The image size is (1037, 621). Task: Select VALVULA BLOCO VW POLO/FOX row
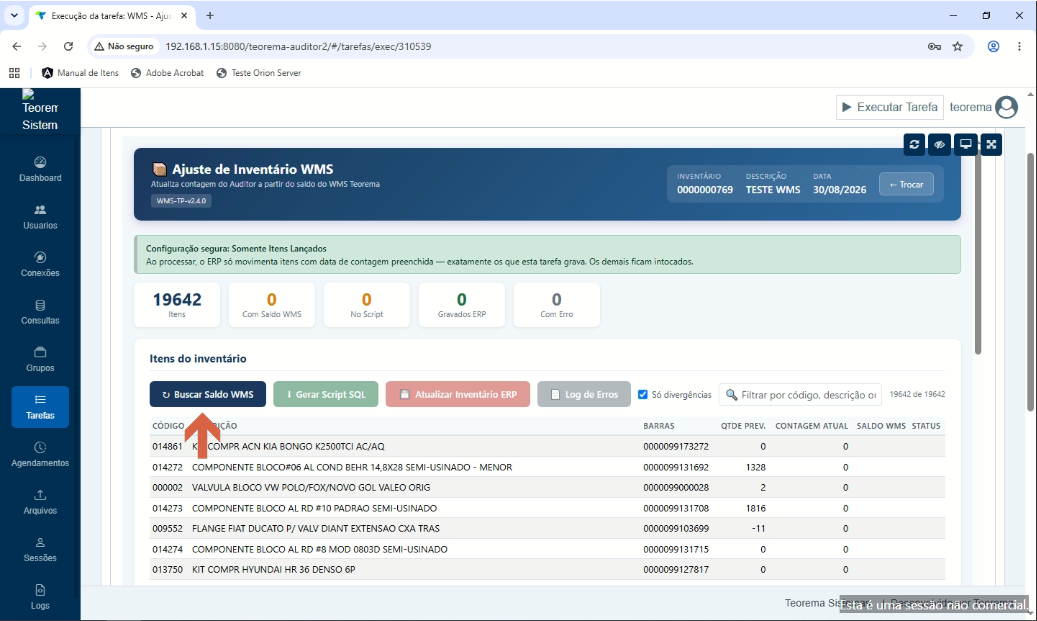tap(547, 487)
